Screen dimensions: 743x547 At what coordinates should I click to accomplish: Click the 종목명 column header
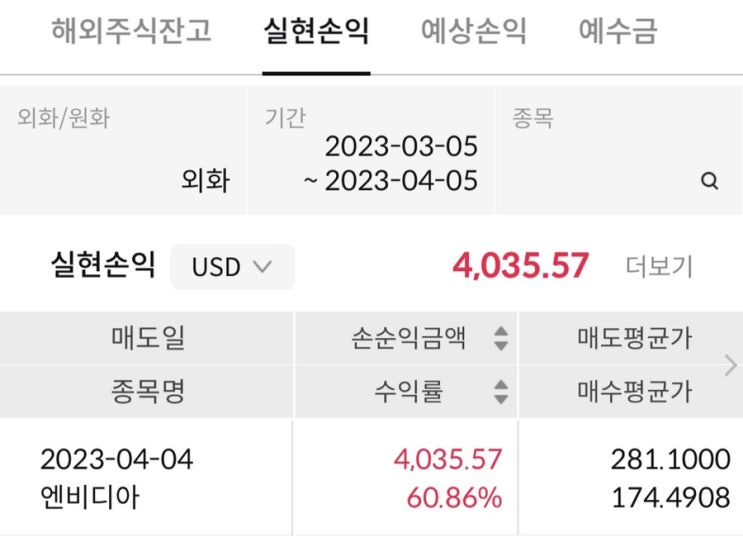click(x=146, y=392)
